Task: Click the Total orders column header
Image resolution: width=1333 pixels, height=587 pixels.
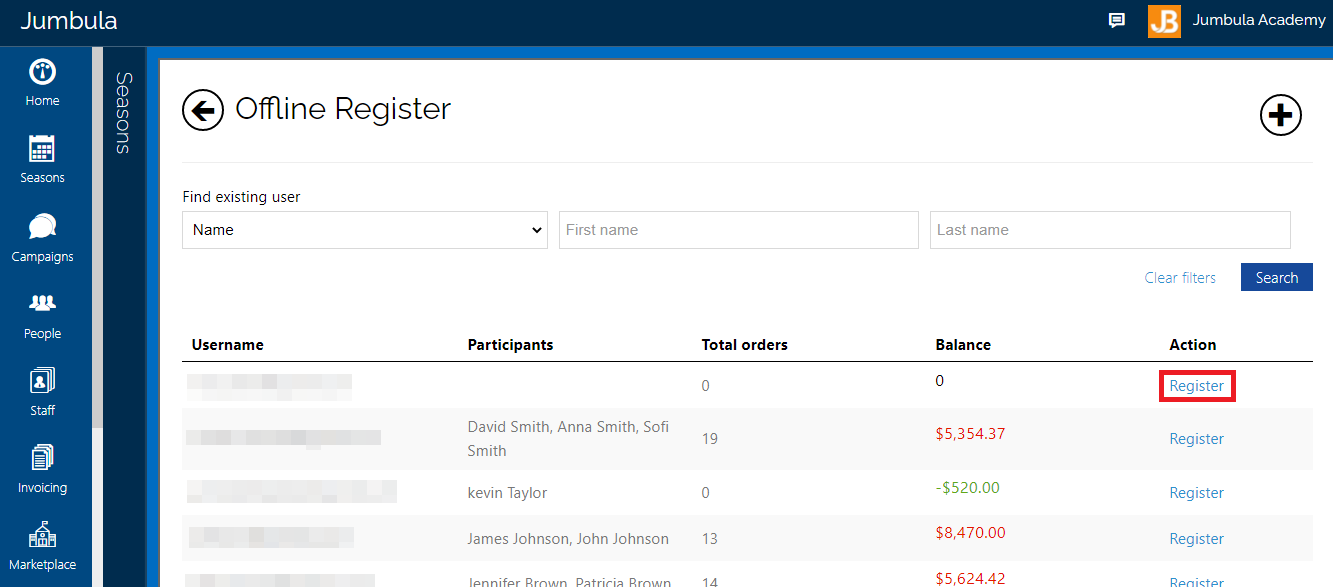Action: (x=745, y=345)
